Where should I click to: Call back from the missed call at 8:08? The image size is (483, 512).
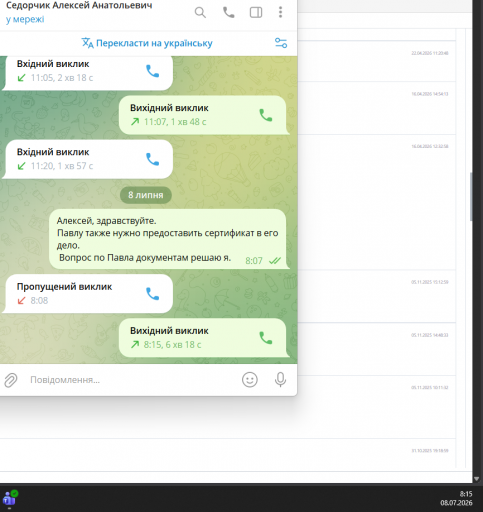coord(153,294)
